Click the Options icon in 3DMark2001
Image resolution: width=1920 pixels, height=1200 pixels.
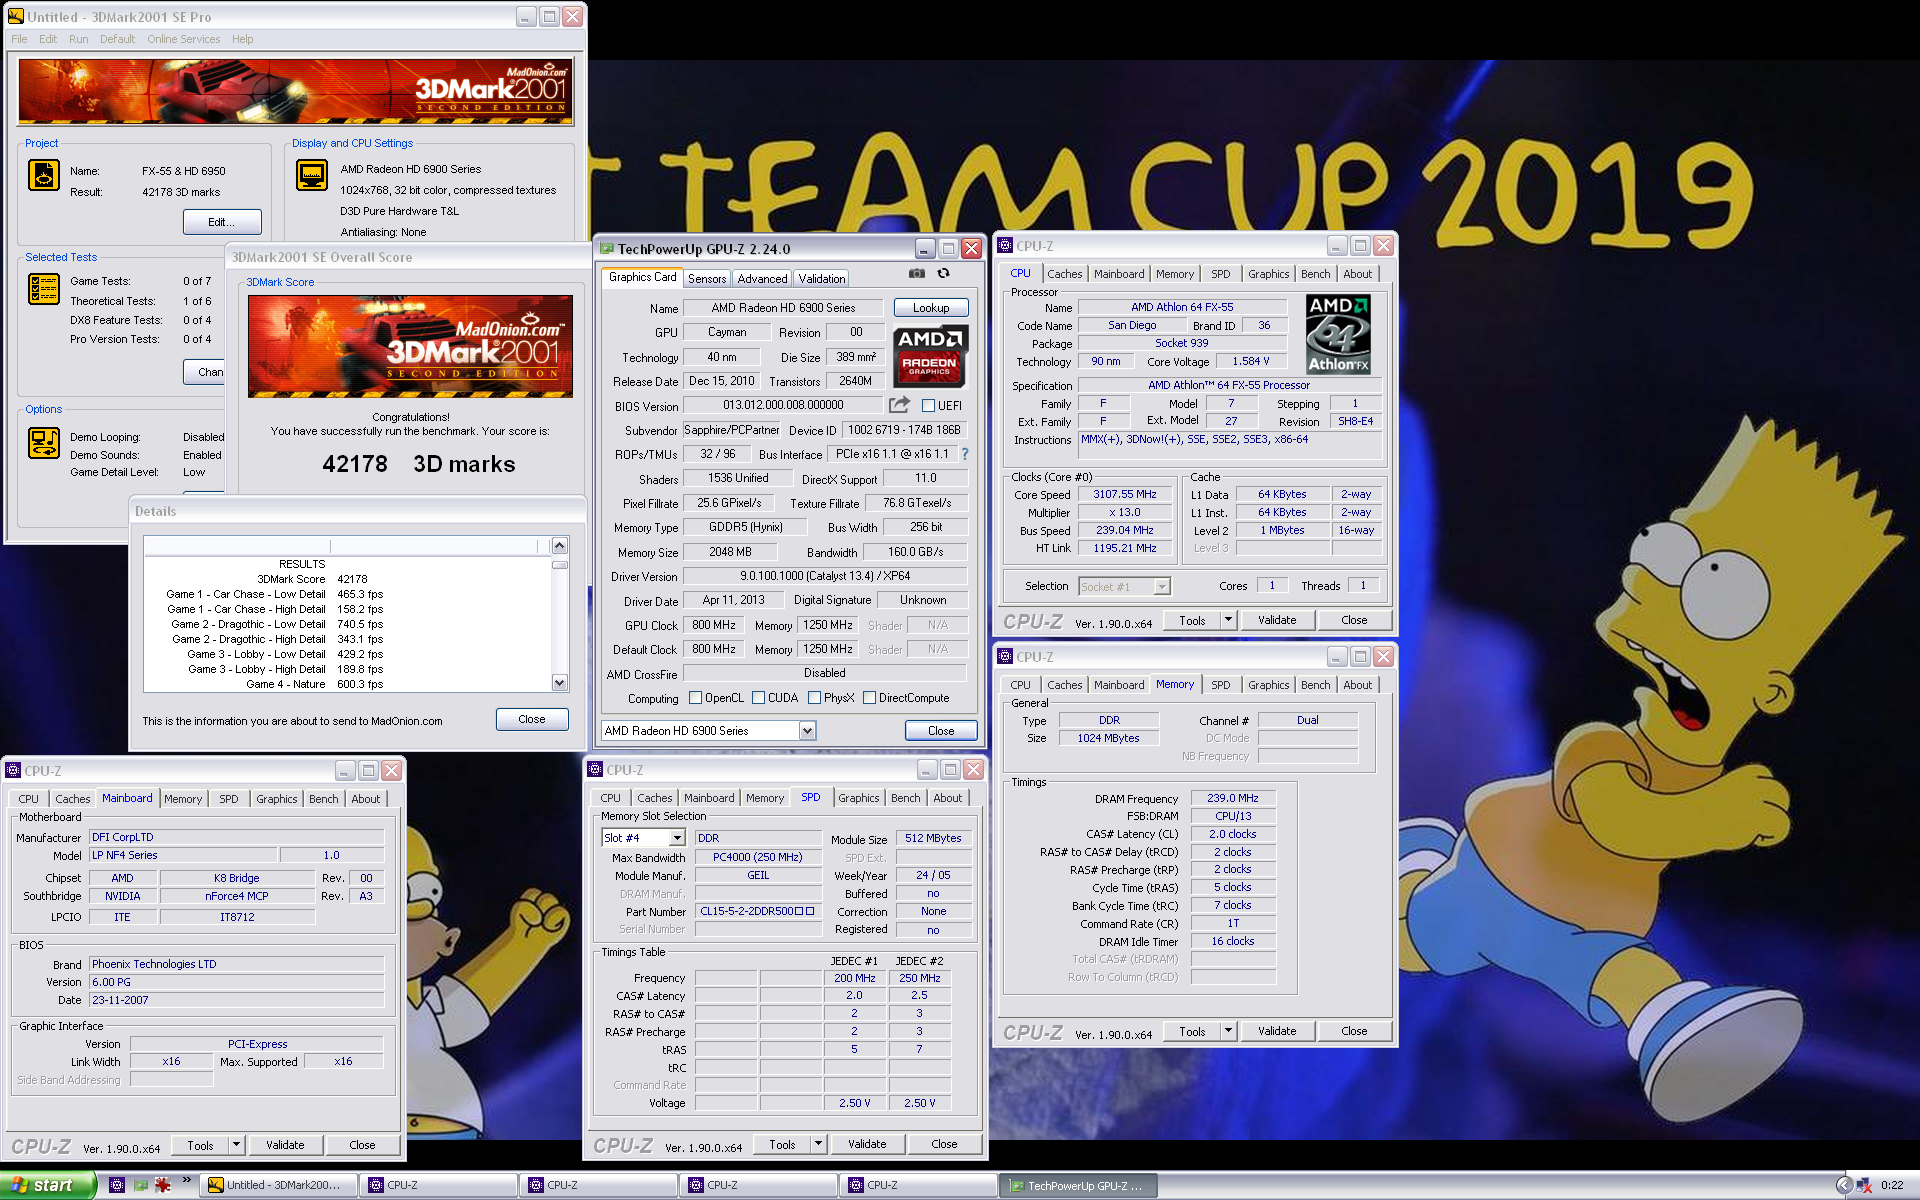(43, 442)
